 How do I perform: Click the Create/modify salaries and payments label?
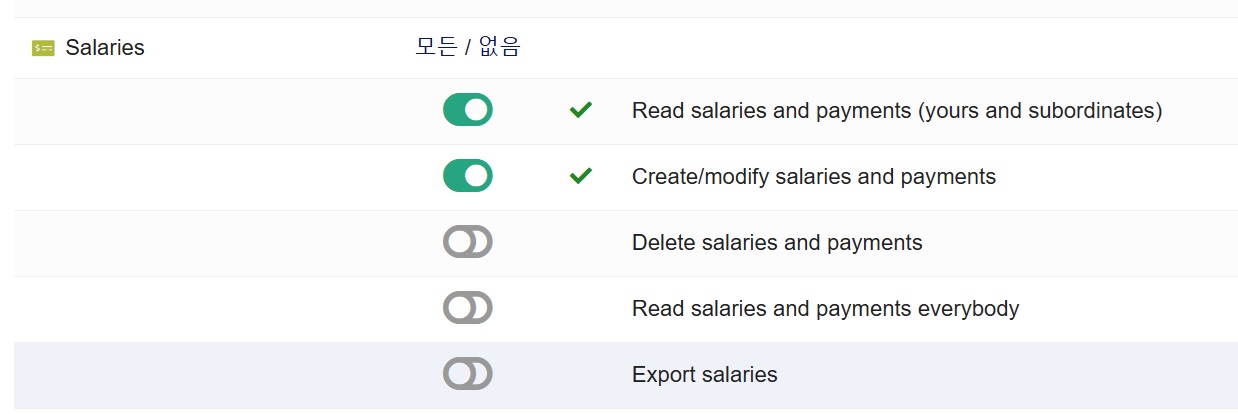[x=814, y=177]
